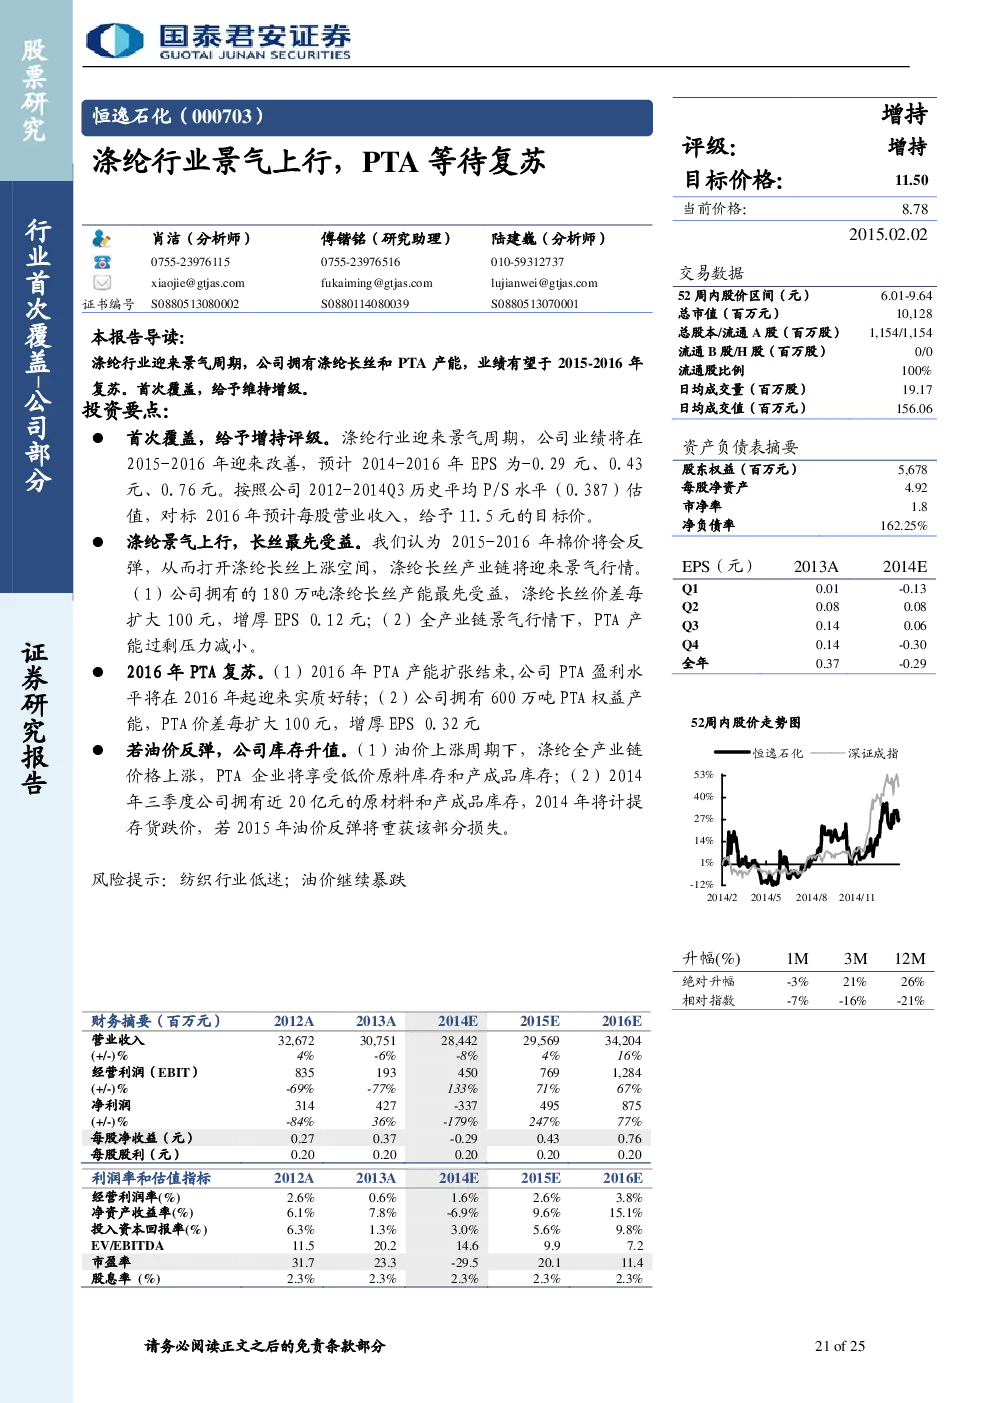Click the 行业首次覆盖-公司部分 sidebar label
Image resolution: width=992 pixels, height=1403 pixels.
point(37,355)
